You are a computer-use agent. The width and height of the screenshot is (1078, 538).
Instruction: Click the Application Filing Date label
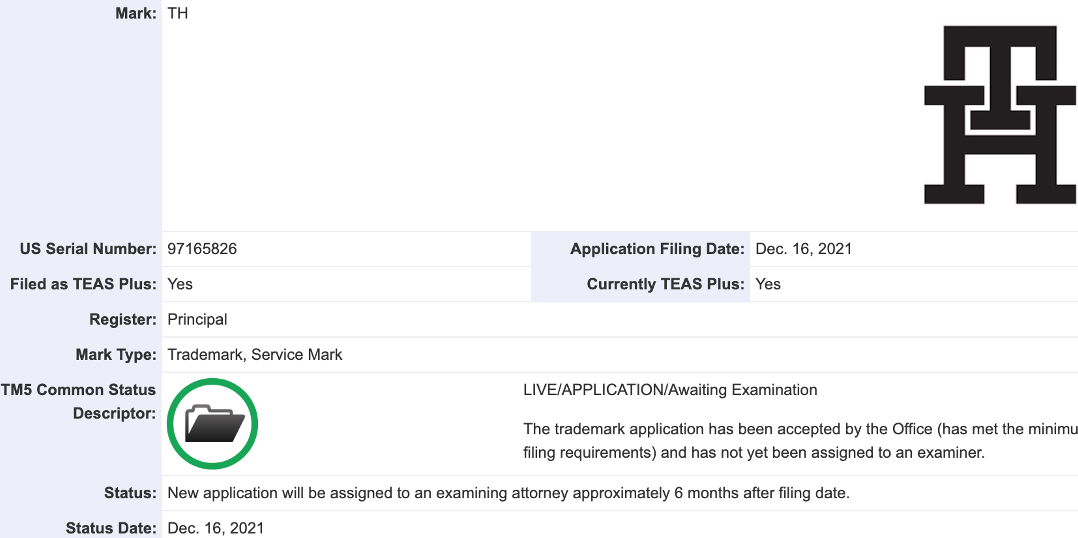657,249
